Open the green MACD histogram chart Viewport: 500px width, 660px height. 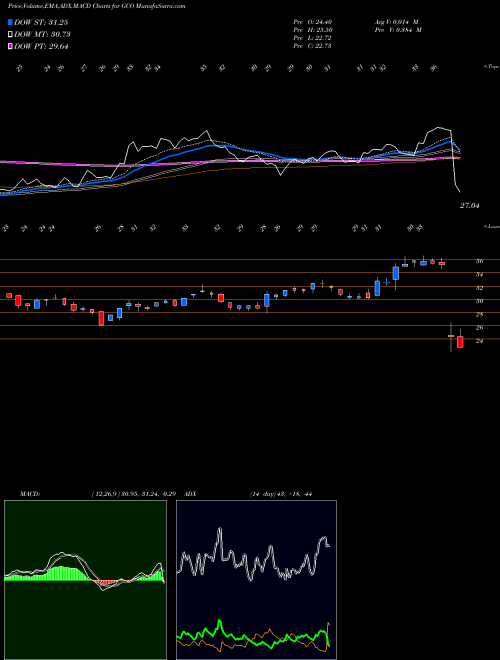point(85,580)
